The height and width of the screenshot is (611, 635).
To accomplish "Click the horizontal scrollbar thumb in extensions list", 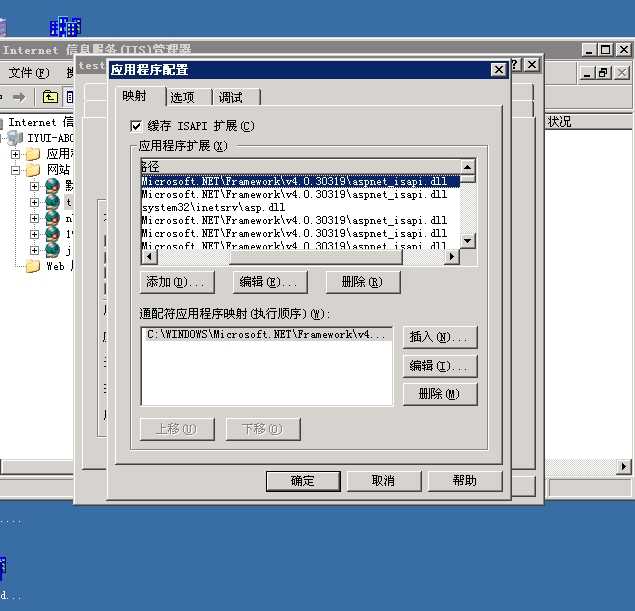I will point(316,257).
